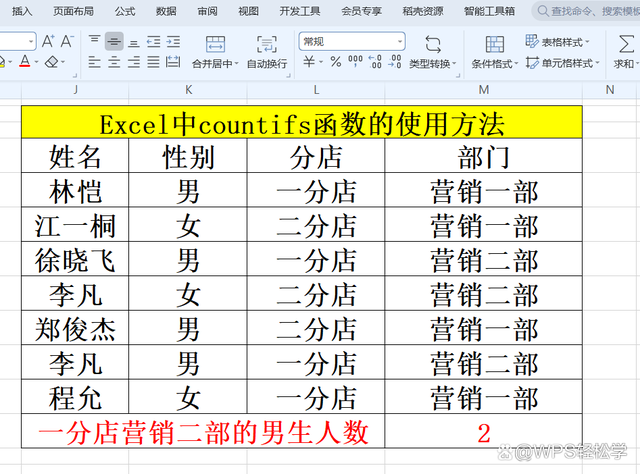Viewport: 640px width, 474px height.
Task: Click the increase font size icon
Action: (48, 42)
